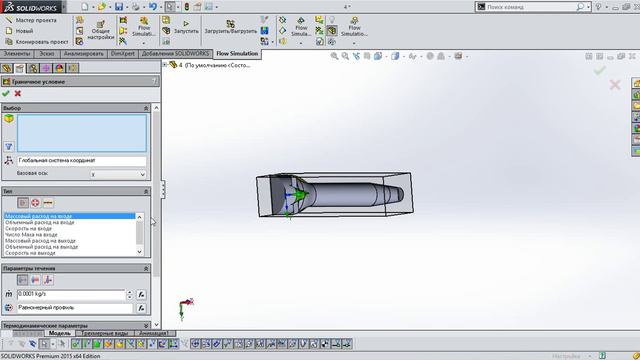Open the Добавления SOLIDWORKS tab

click(176, 53)
